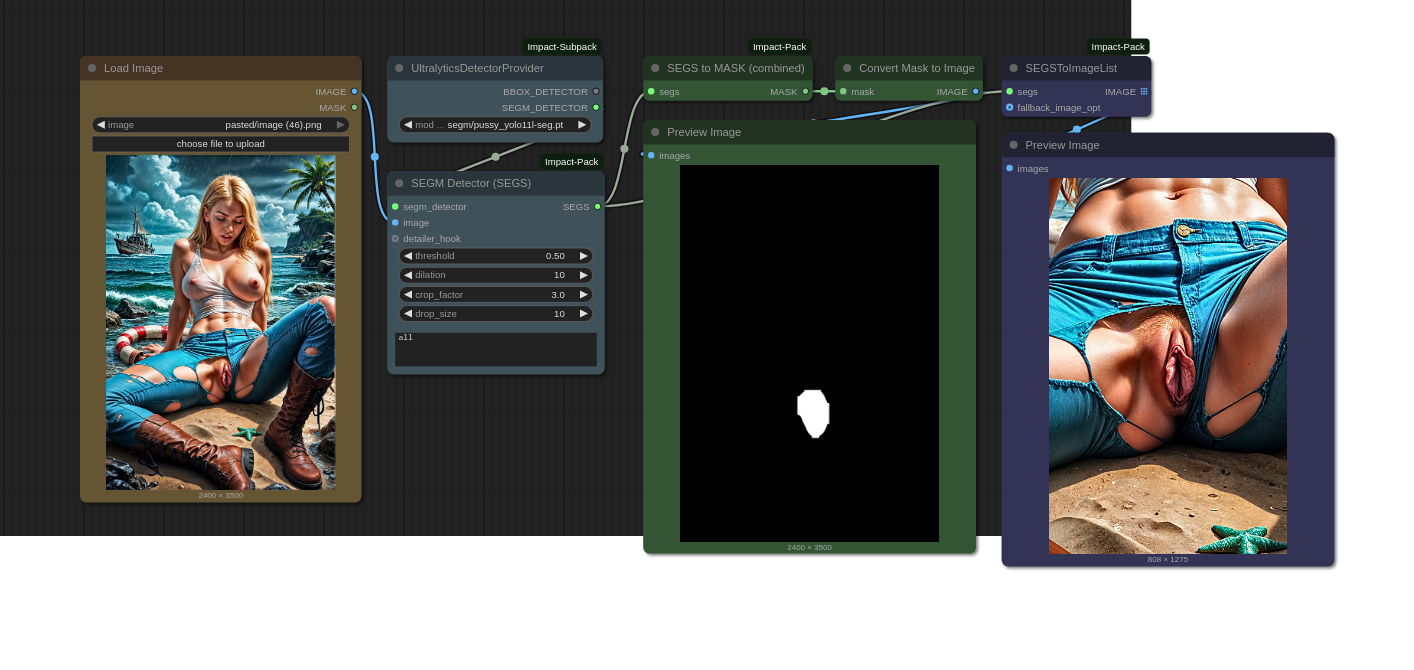The image size is (1414, 670).
Task: Click the segm_detector input port
Action: [x=395, y=206]
